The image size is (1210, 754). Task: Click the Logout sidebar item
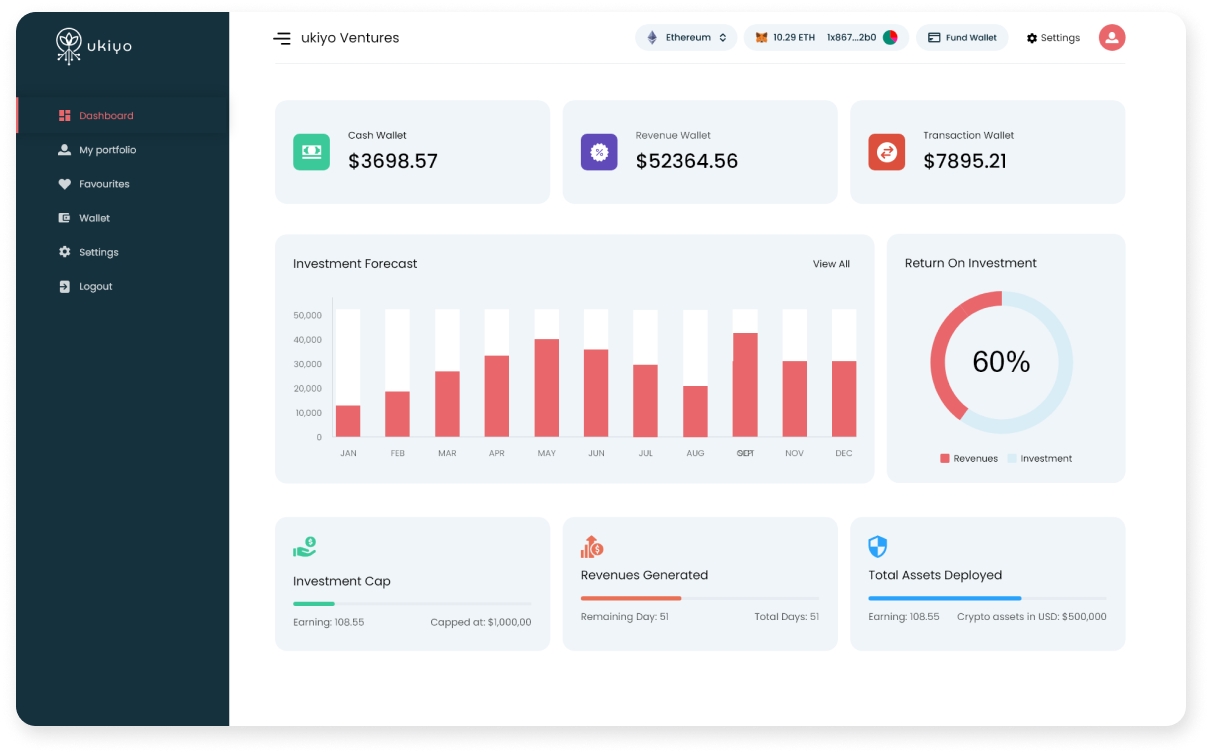(x=95, y=286)
